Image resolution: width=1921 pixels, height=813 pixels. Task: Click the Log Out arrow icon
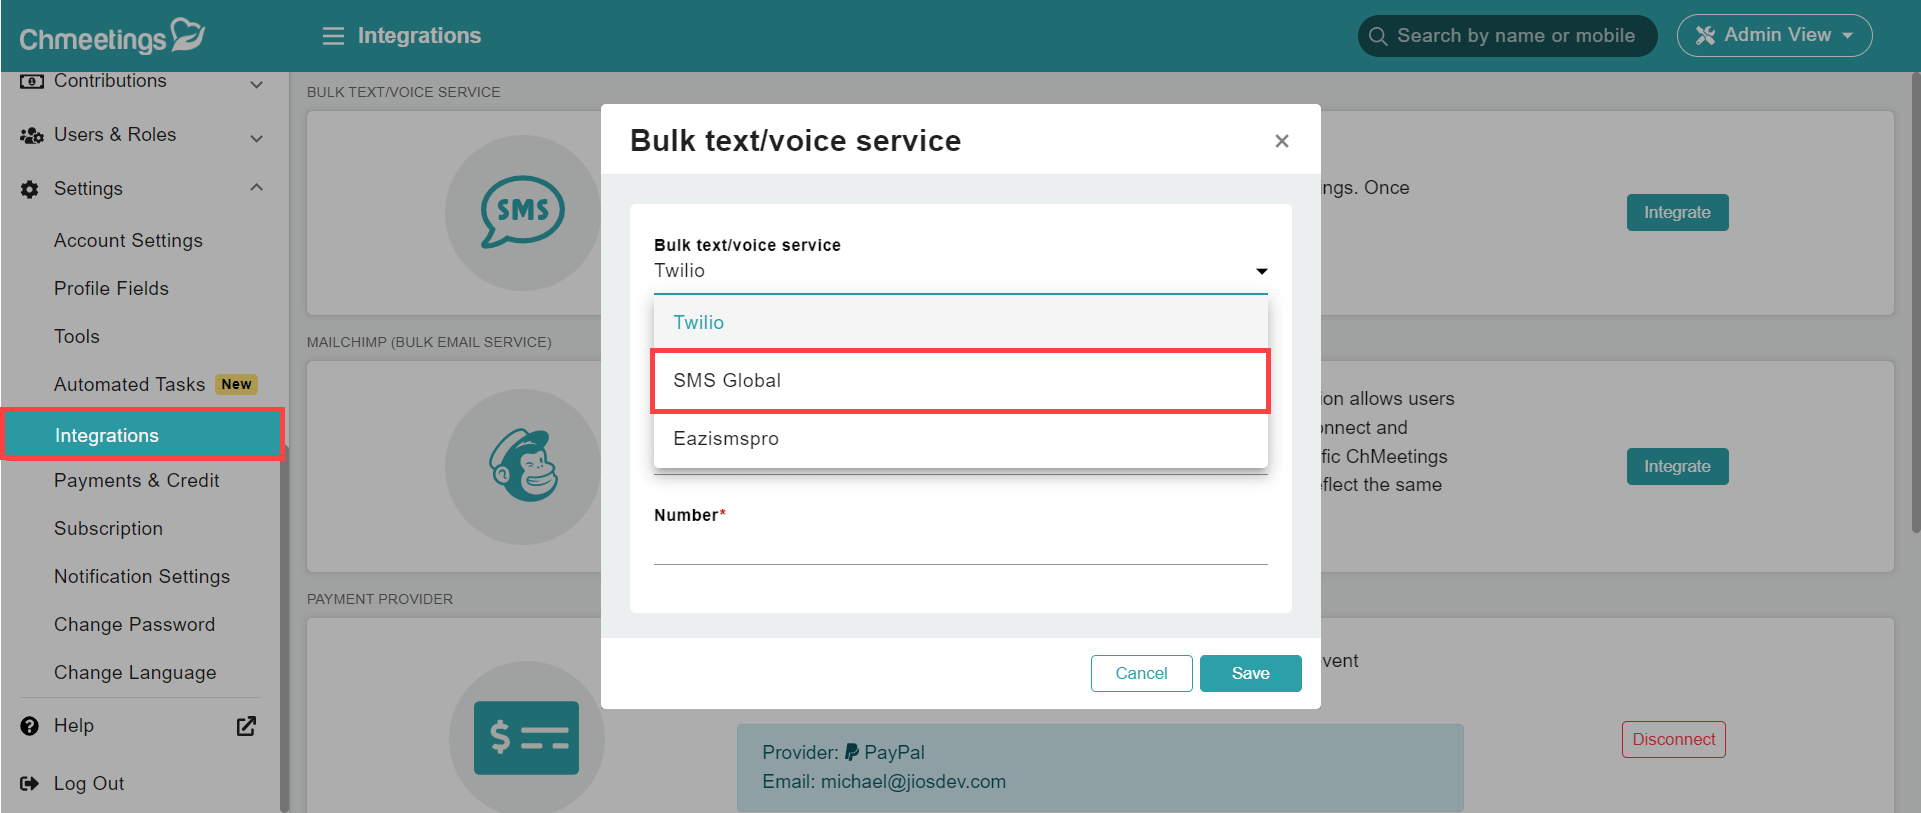coord(30,784)
